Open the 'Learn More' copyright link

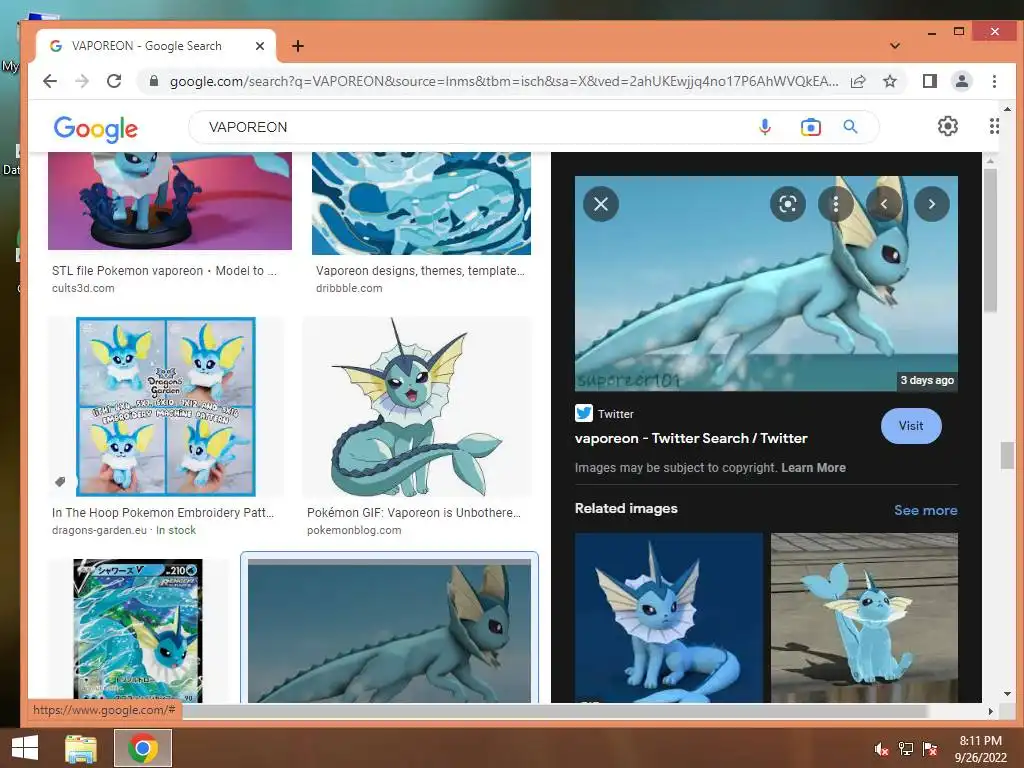813,468
